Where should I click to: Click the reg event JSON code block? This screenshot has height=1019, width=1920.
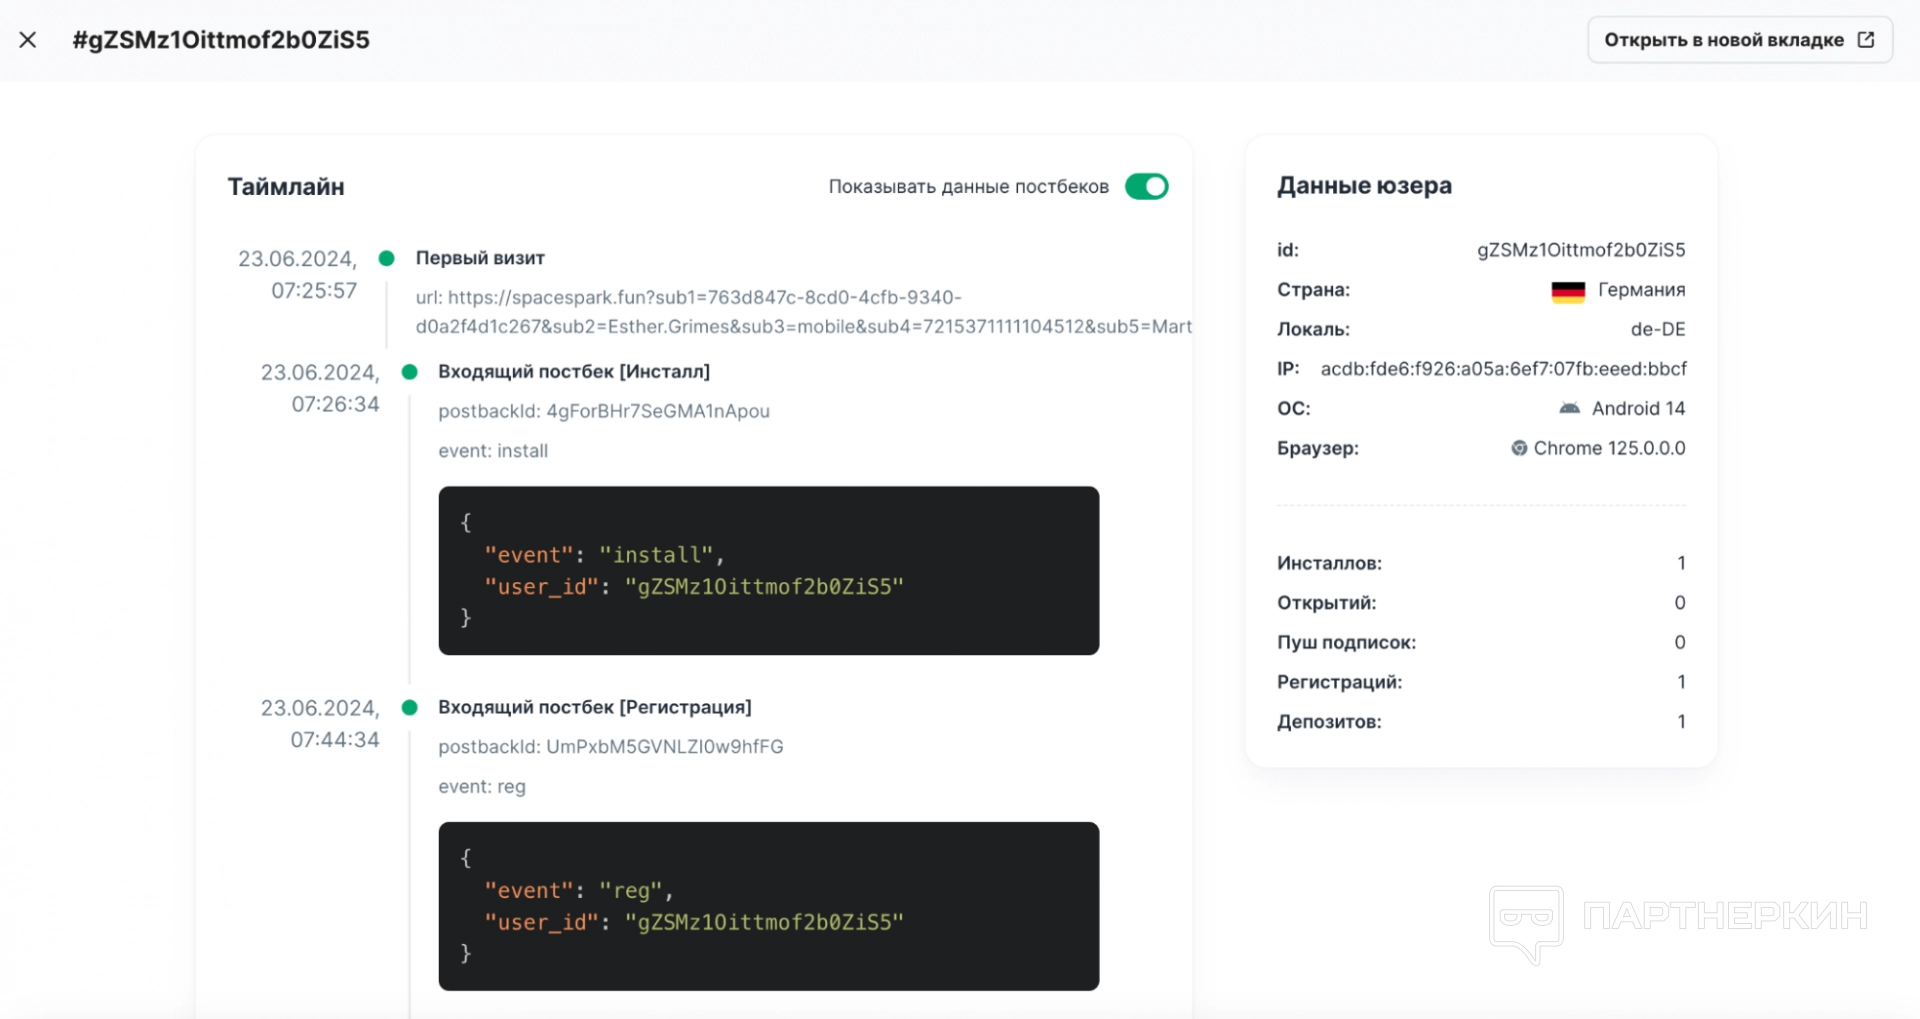(768, 906)
